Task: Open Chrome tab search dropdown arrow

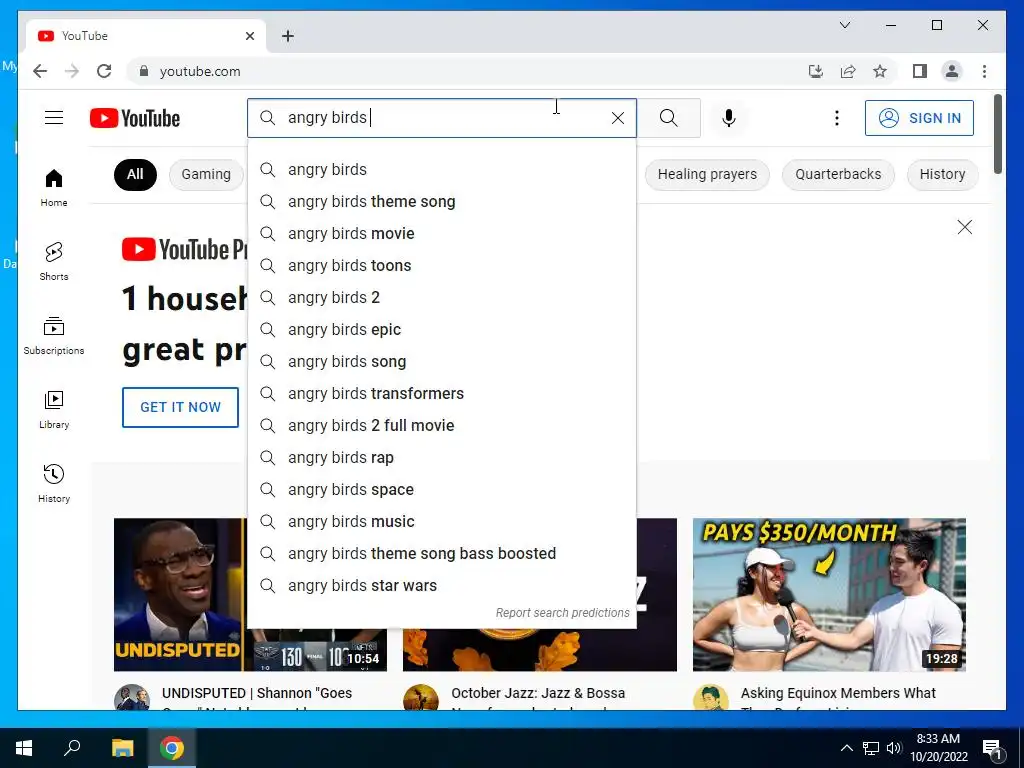Action: coord(844,25)
